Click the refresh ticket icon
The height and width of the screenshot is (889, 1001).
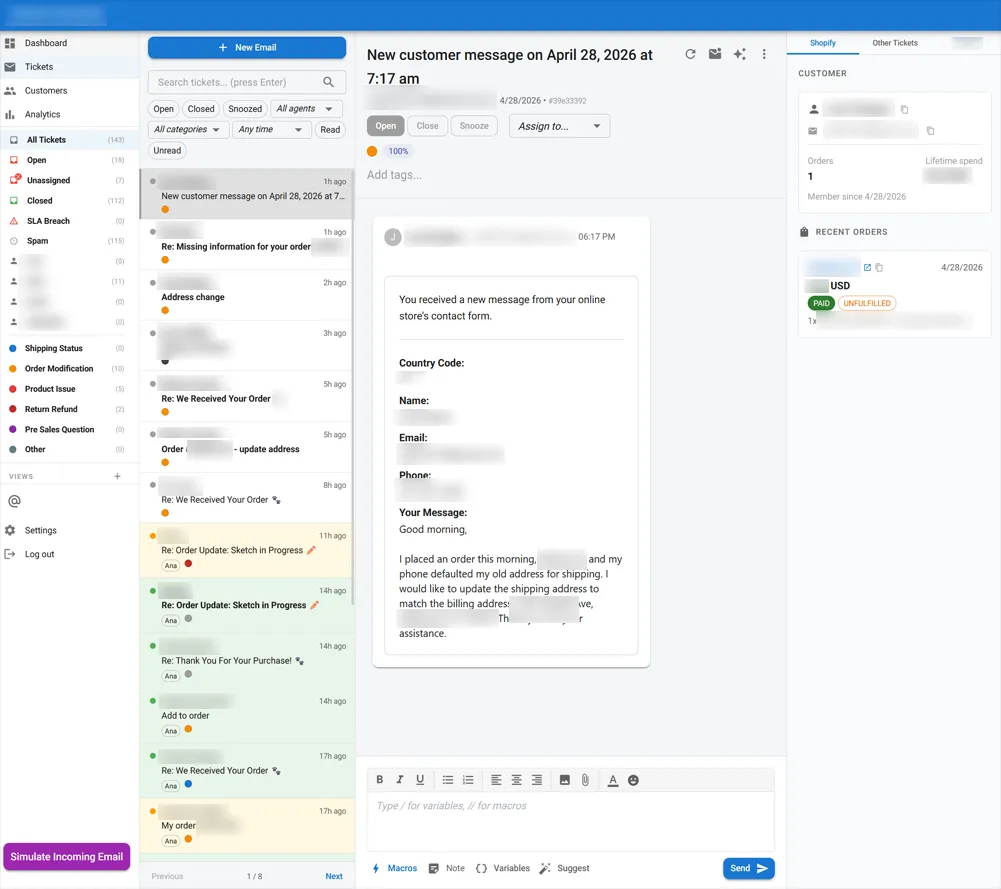point(690,54)
